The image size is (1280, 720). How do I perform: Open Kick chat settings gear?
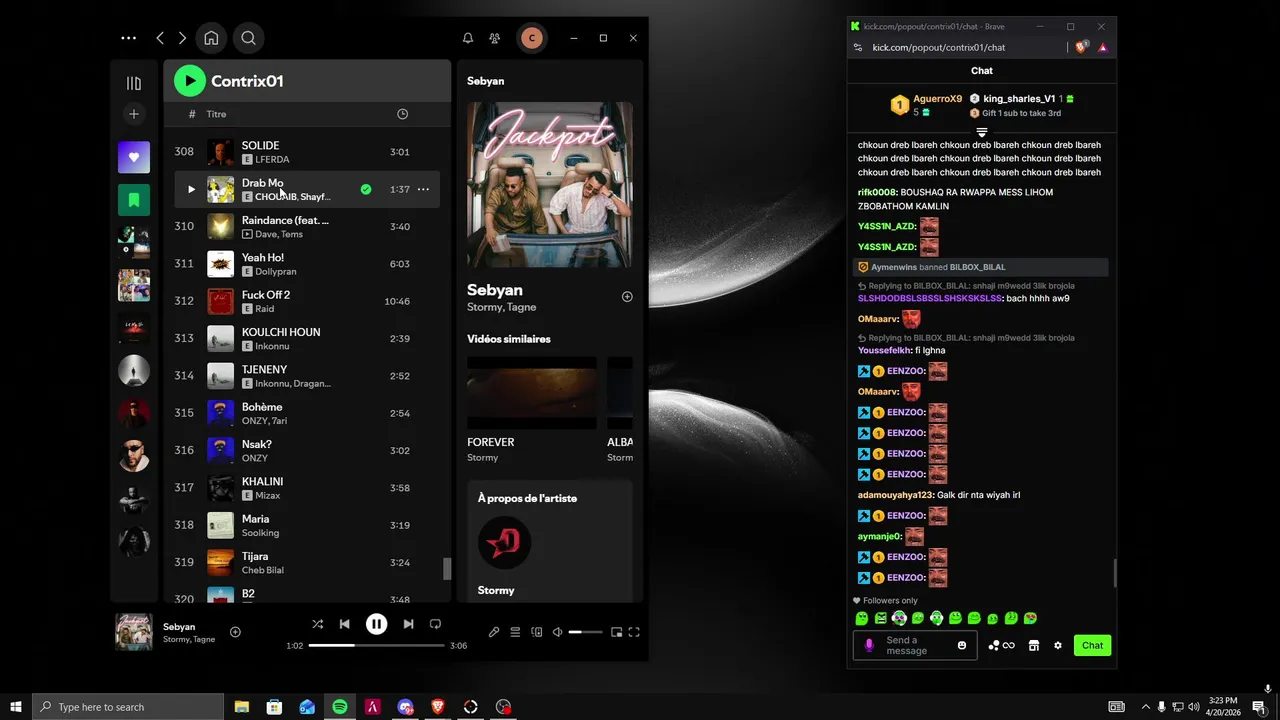[x=1058, y=645]
